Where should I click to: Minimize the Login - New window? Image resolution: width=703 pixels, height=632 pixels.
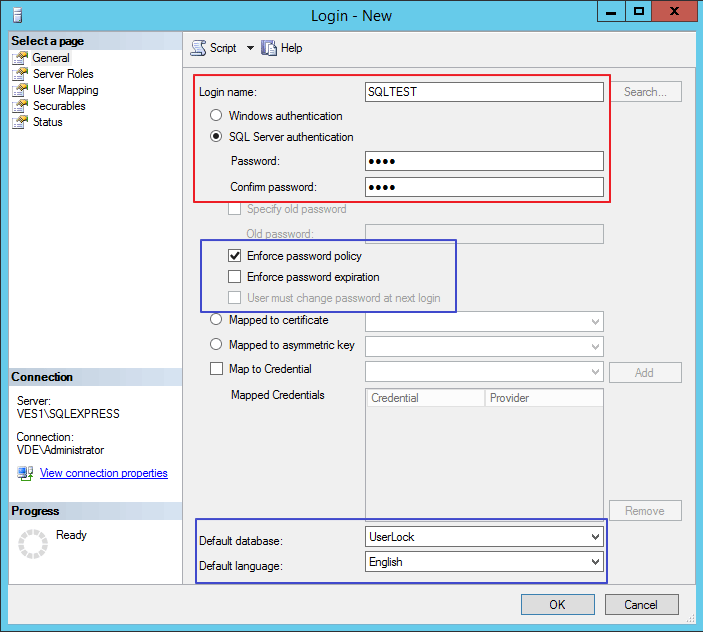click(x=611, y=12)
